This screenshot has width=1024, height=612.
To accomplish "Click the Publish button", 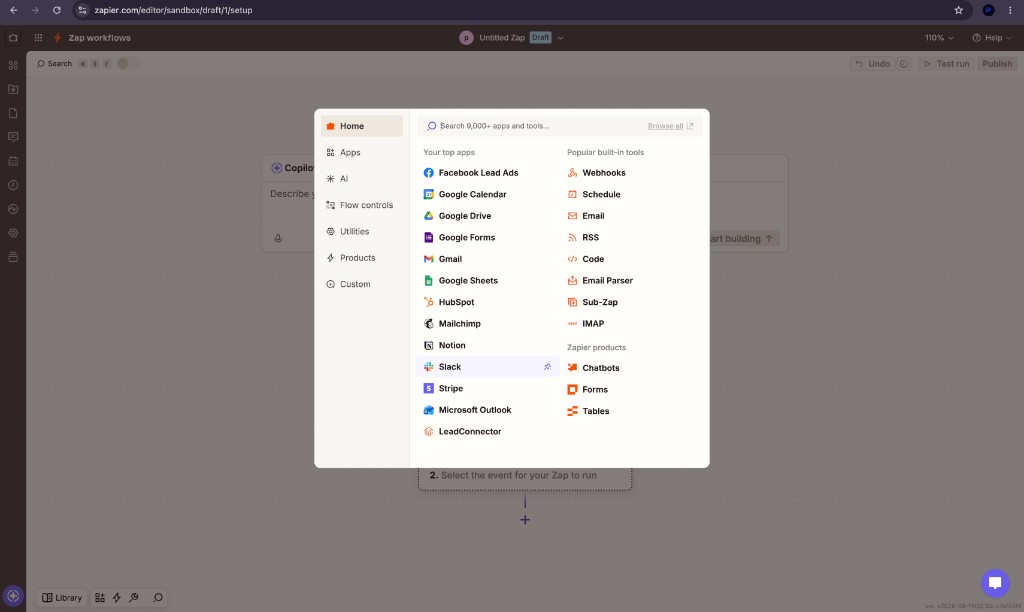I will (x=997, y=64).
